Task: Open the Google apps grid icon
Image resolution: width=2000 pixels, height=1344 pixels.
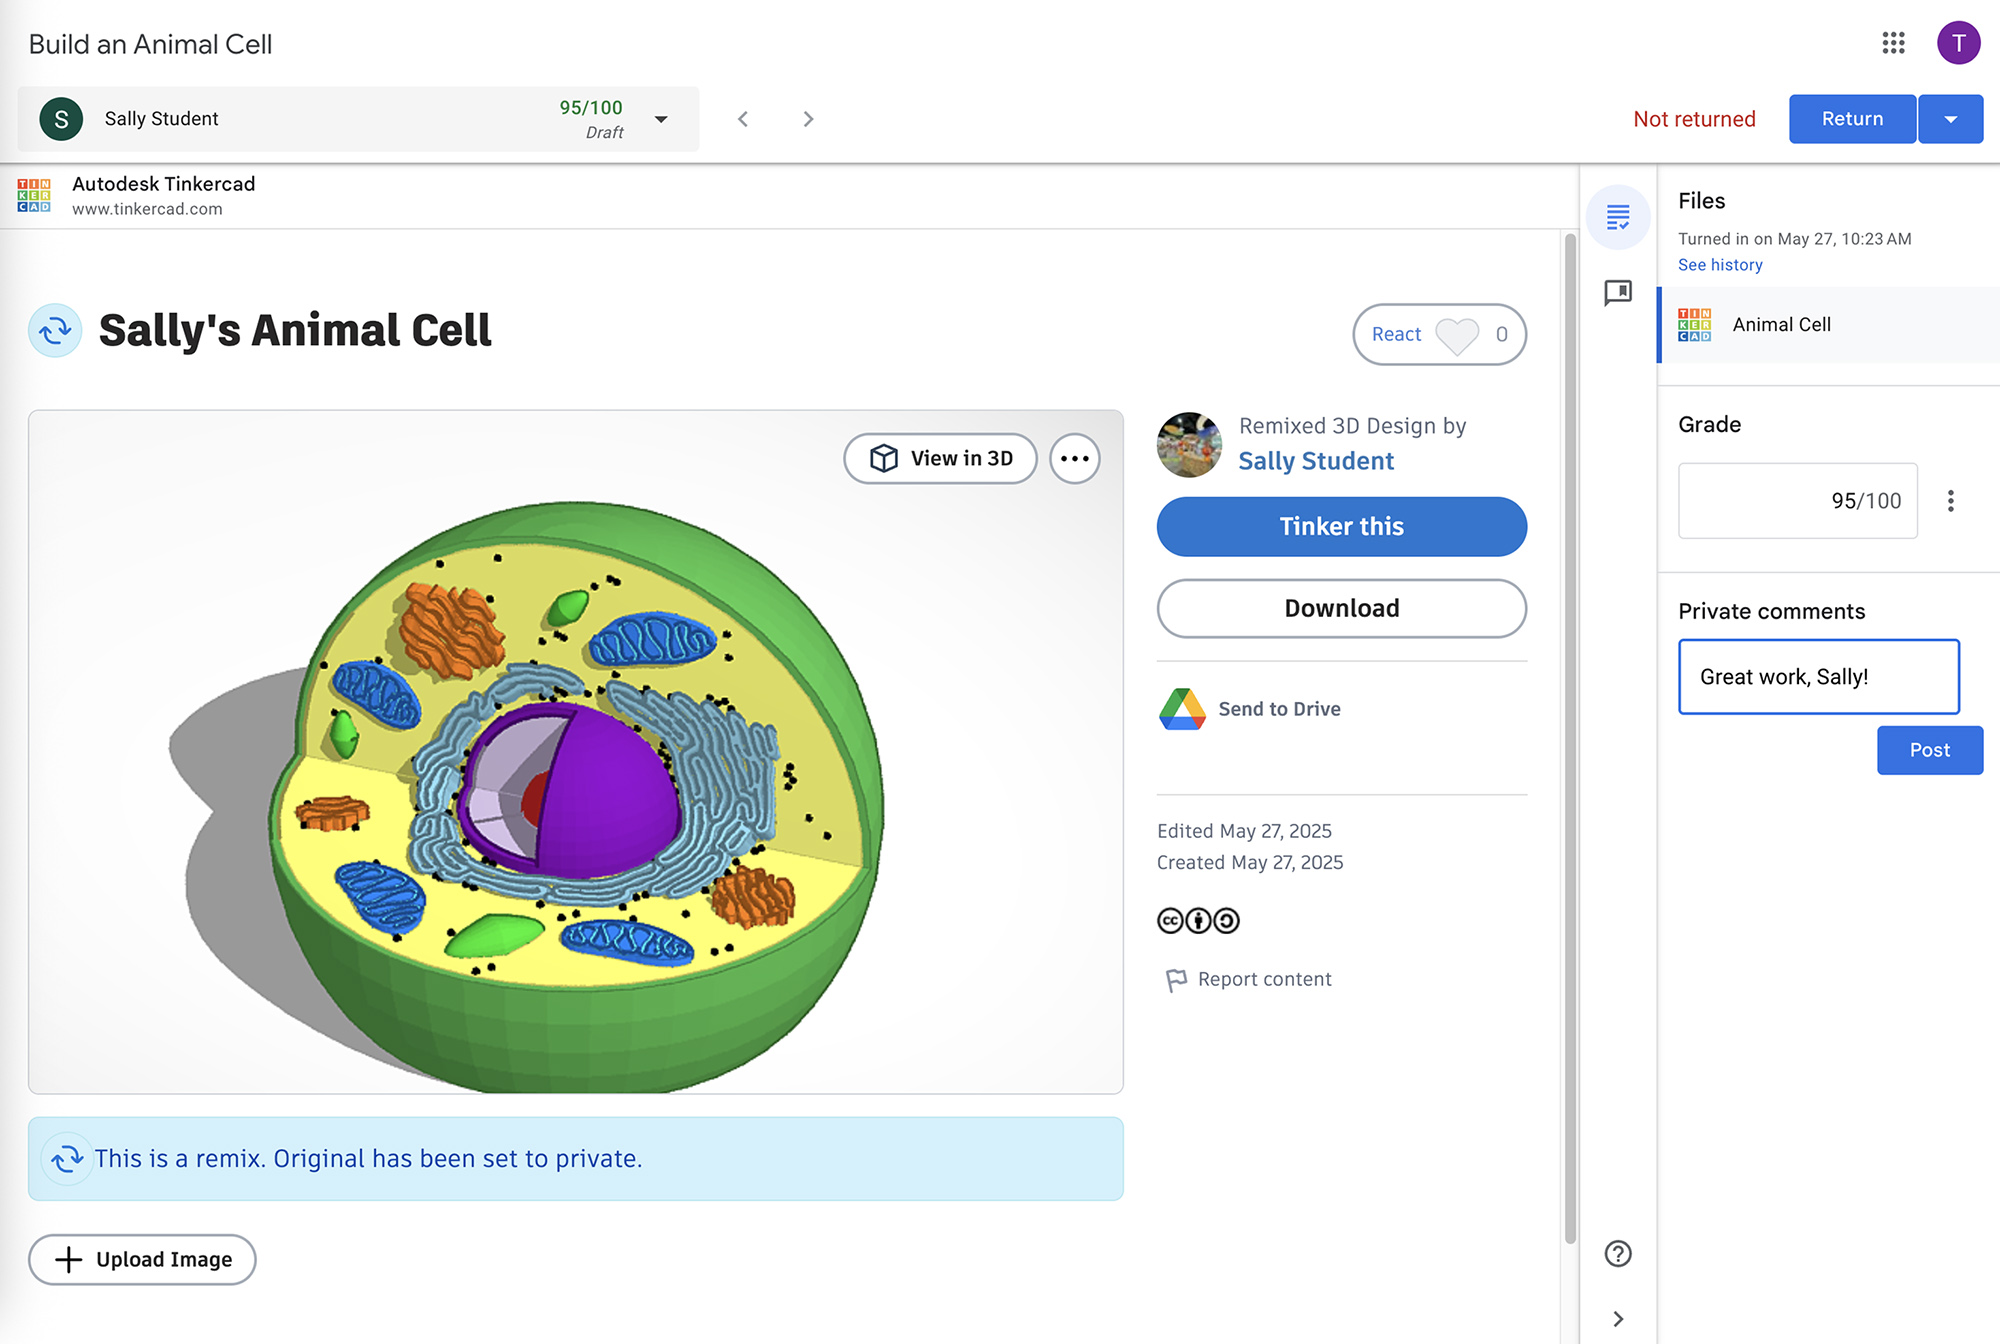Action: pos(1893,43)
